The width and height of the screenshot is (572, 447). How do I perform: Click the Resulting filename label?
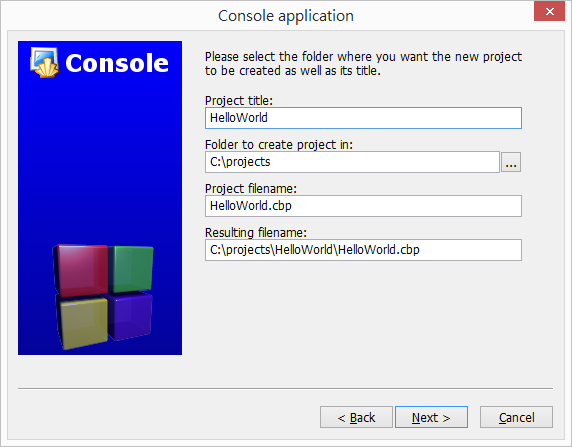[256, 232]
